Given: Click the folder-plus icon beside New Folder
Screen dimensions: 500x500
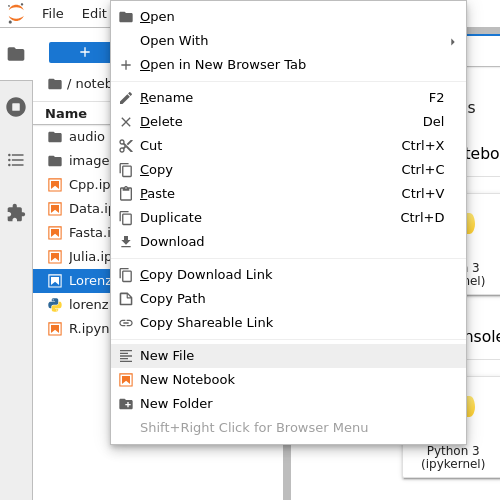Looking at the screenshot, I should point(126,404).
